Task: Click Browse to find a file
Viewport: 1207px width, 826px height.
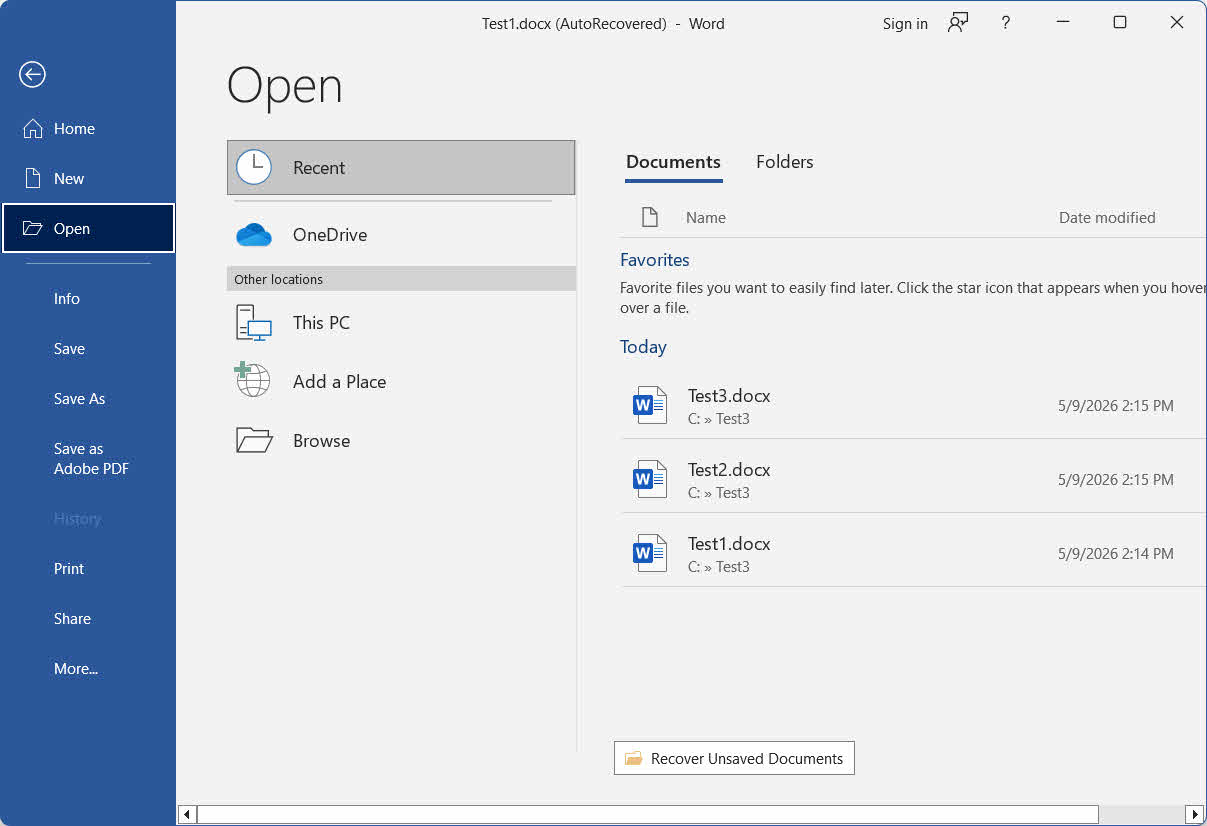Action: [x=401, y=440]
